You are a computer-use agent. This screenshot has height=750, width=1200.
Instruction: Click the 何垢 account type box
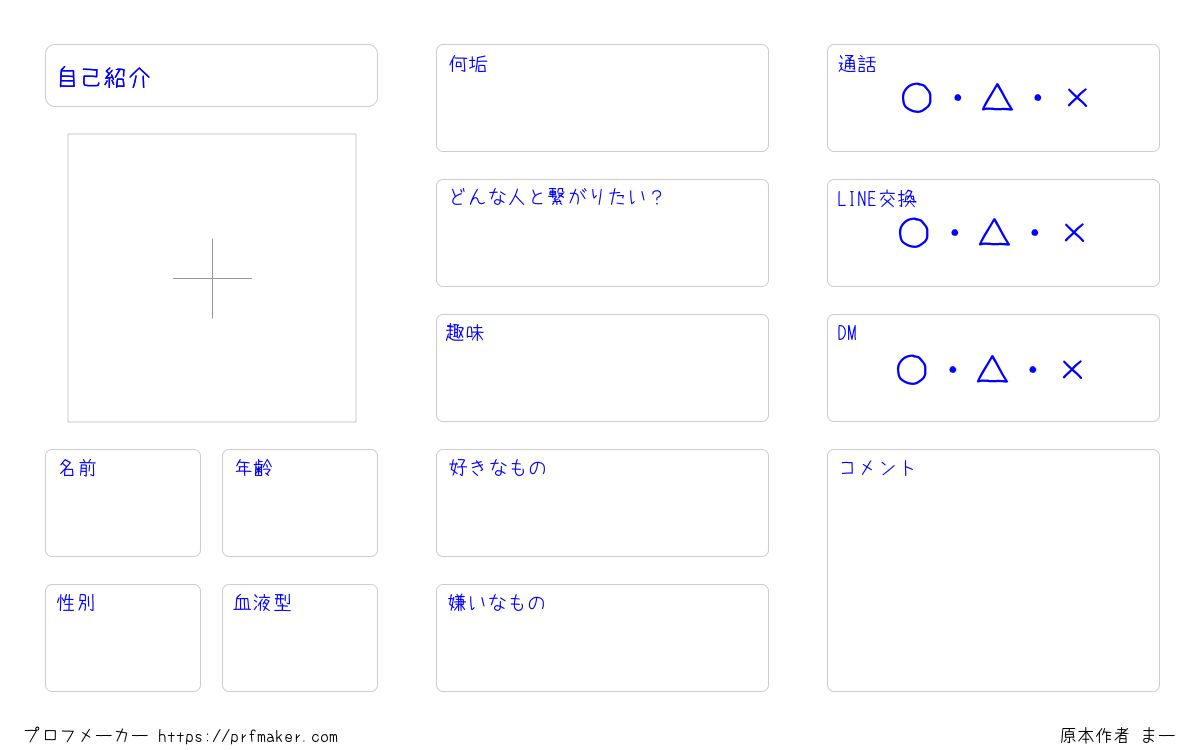coord(602,98)
